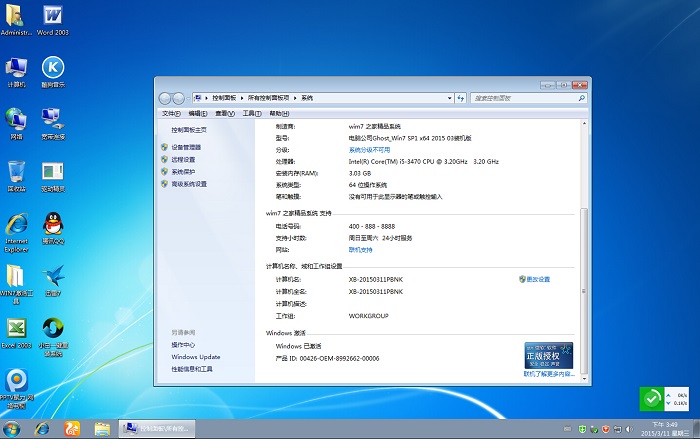Open Device Manager (设备管理器) in sidebar
This screenshot has width=700, height=439.
tap(185, 147)
